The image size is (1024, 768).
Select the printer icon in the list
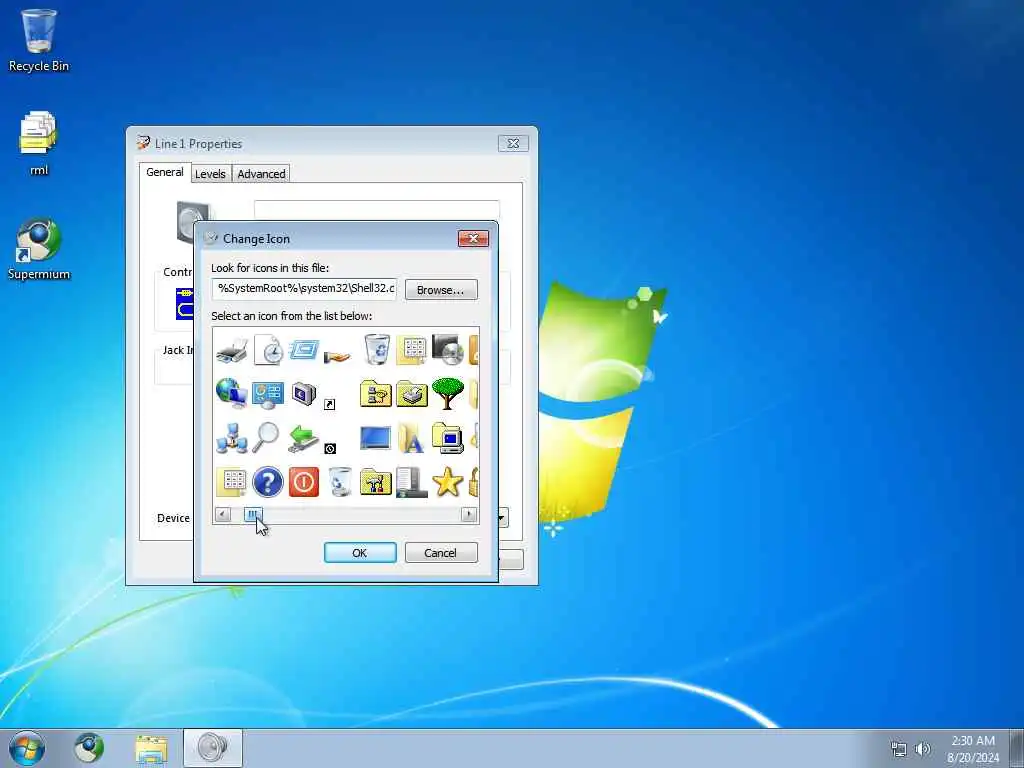coord(231,351)
